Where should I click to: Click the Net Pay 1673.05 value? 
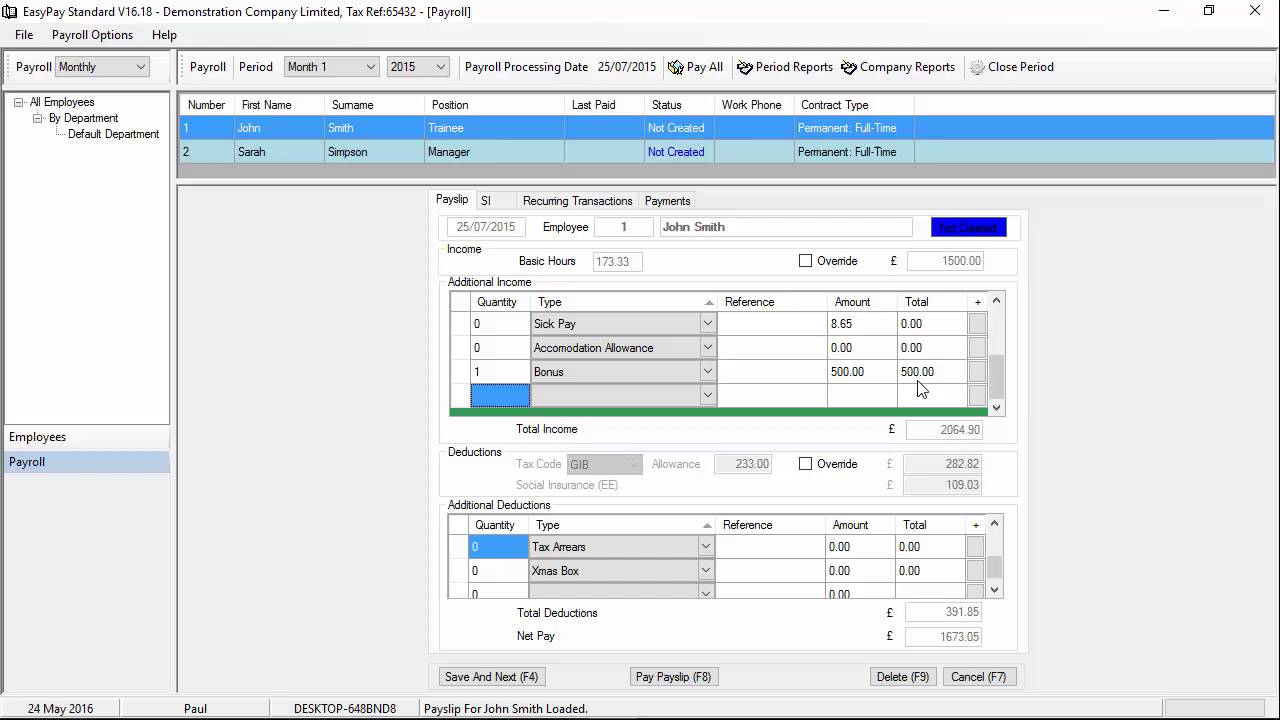pos(943,636)
